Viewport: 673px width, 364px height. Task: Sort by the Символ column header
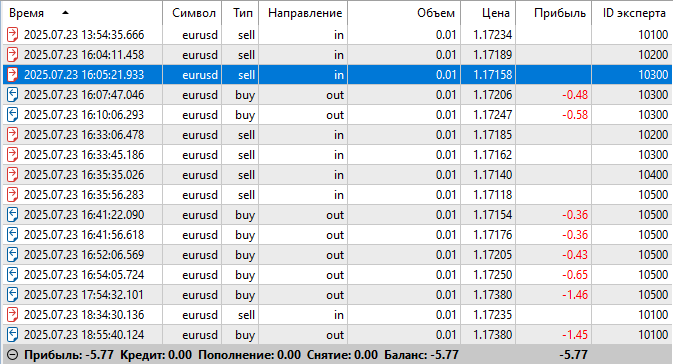pos(192,13)
